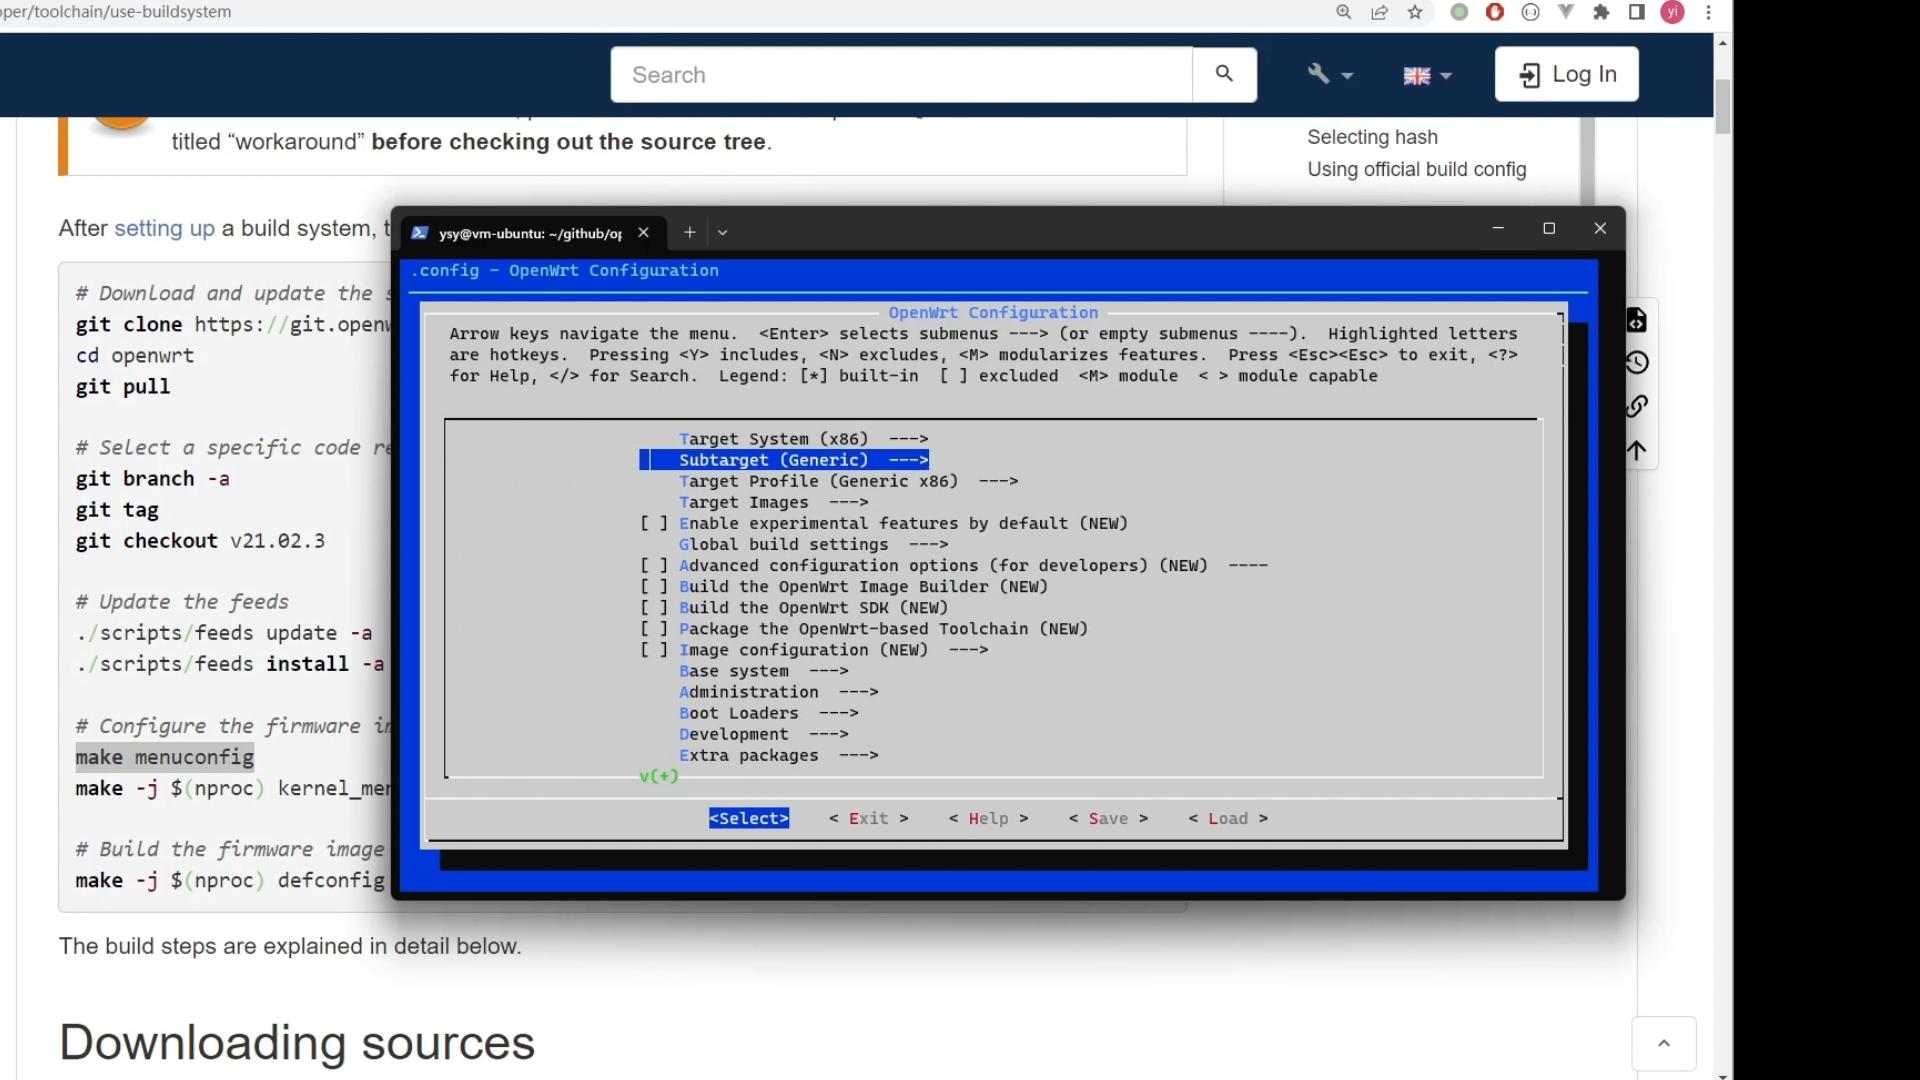Screen dimensions: 1920x1080
Task: Click the Help button in menuconfig
Action: pyautogui.click(x=988, y=818)
